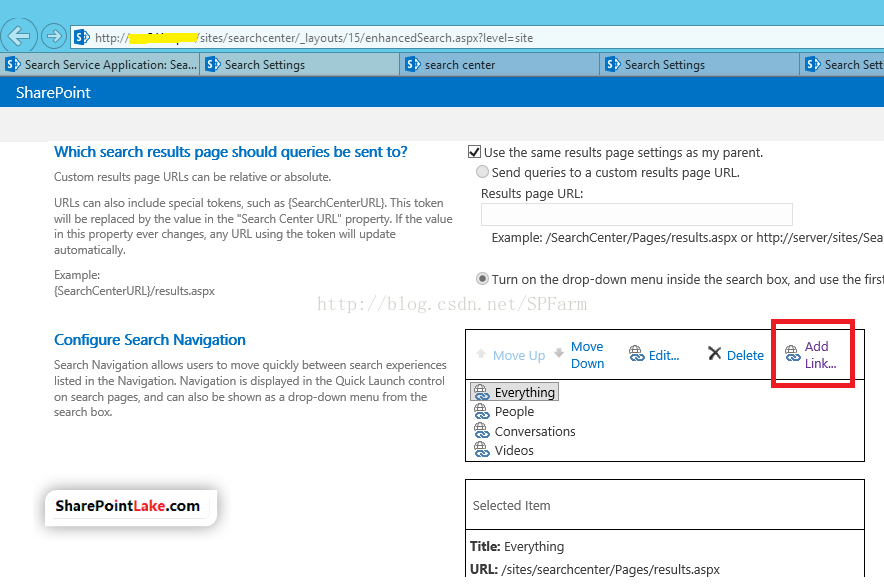The height and width of the screenshot is (586, 884).
Task: Open the partially visible Search Sett tab at the tab bar's end
Action: pyautogui.click(x=842, y=65)
